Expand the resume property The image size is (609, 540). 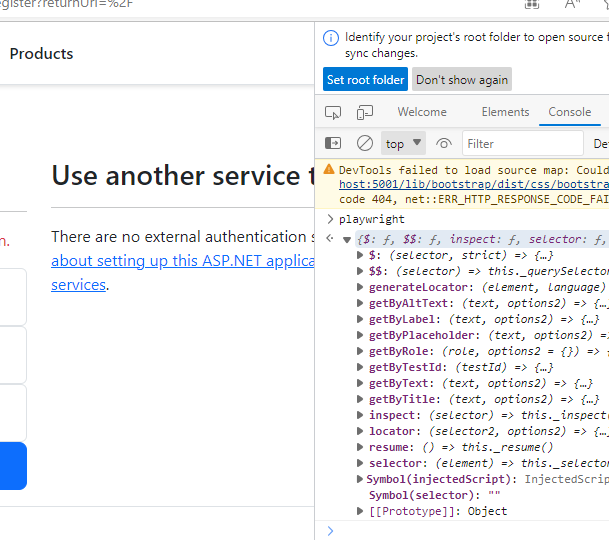(360, 447)
